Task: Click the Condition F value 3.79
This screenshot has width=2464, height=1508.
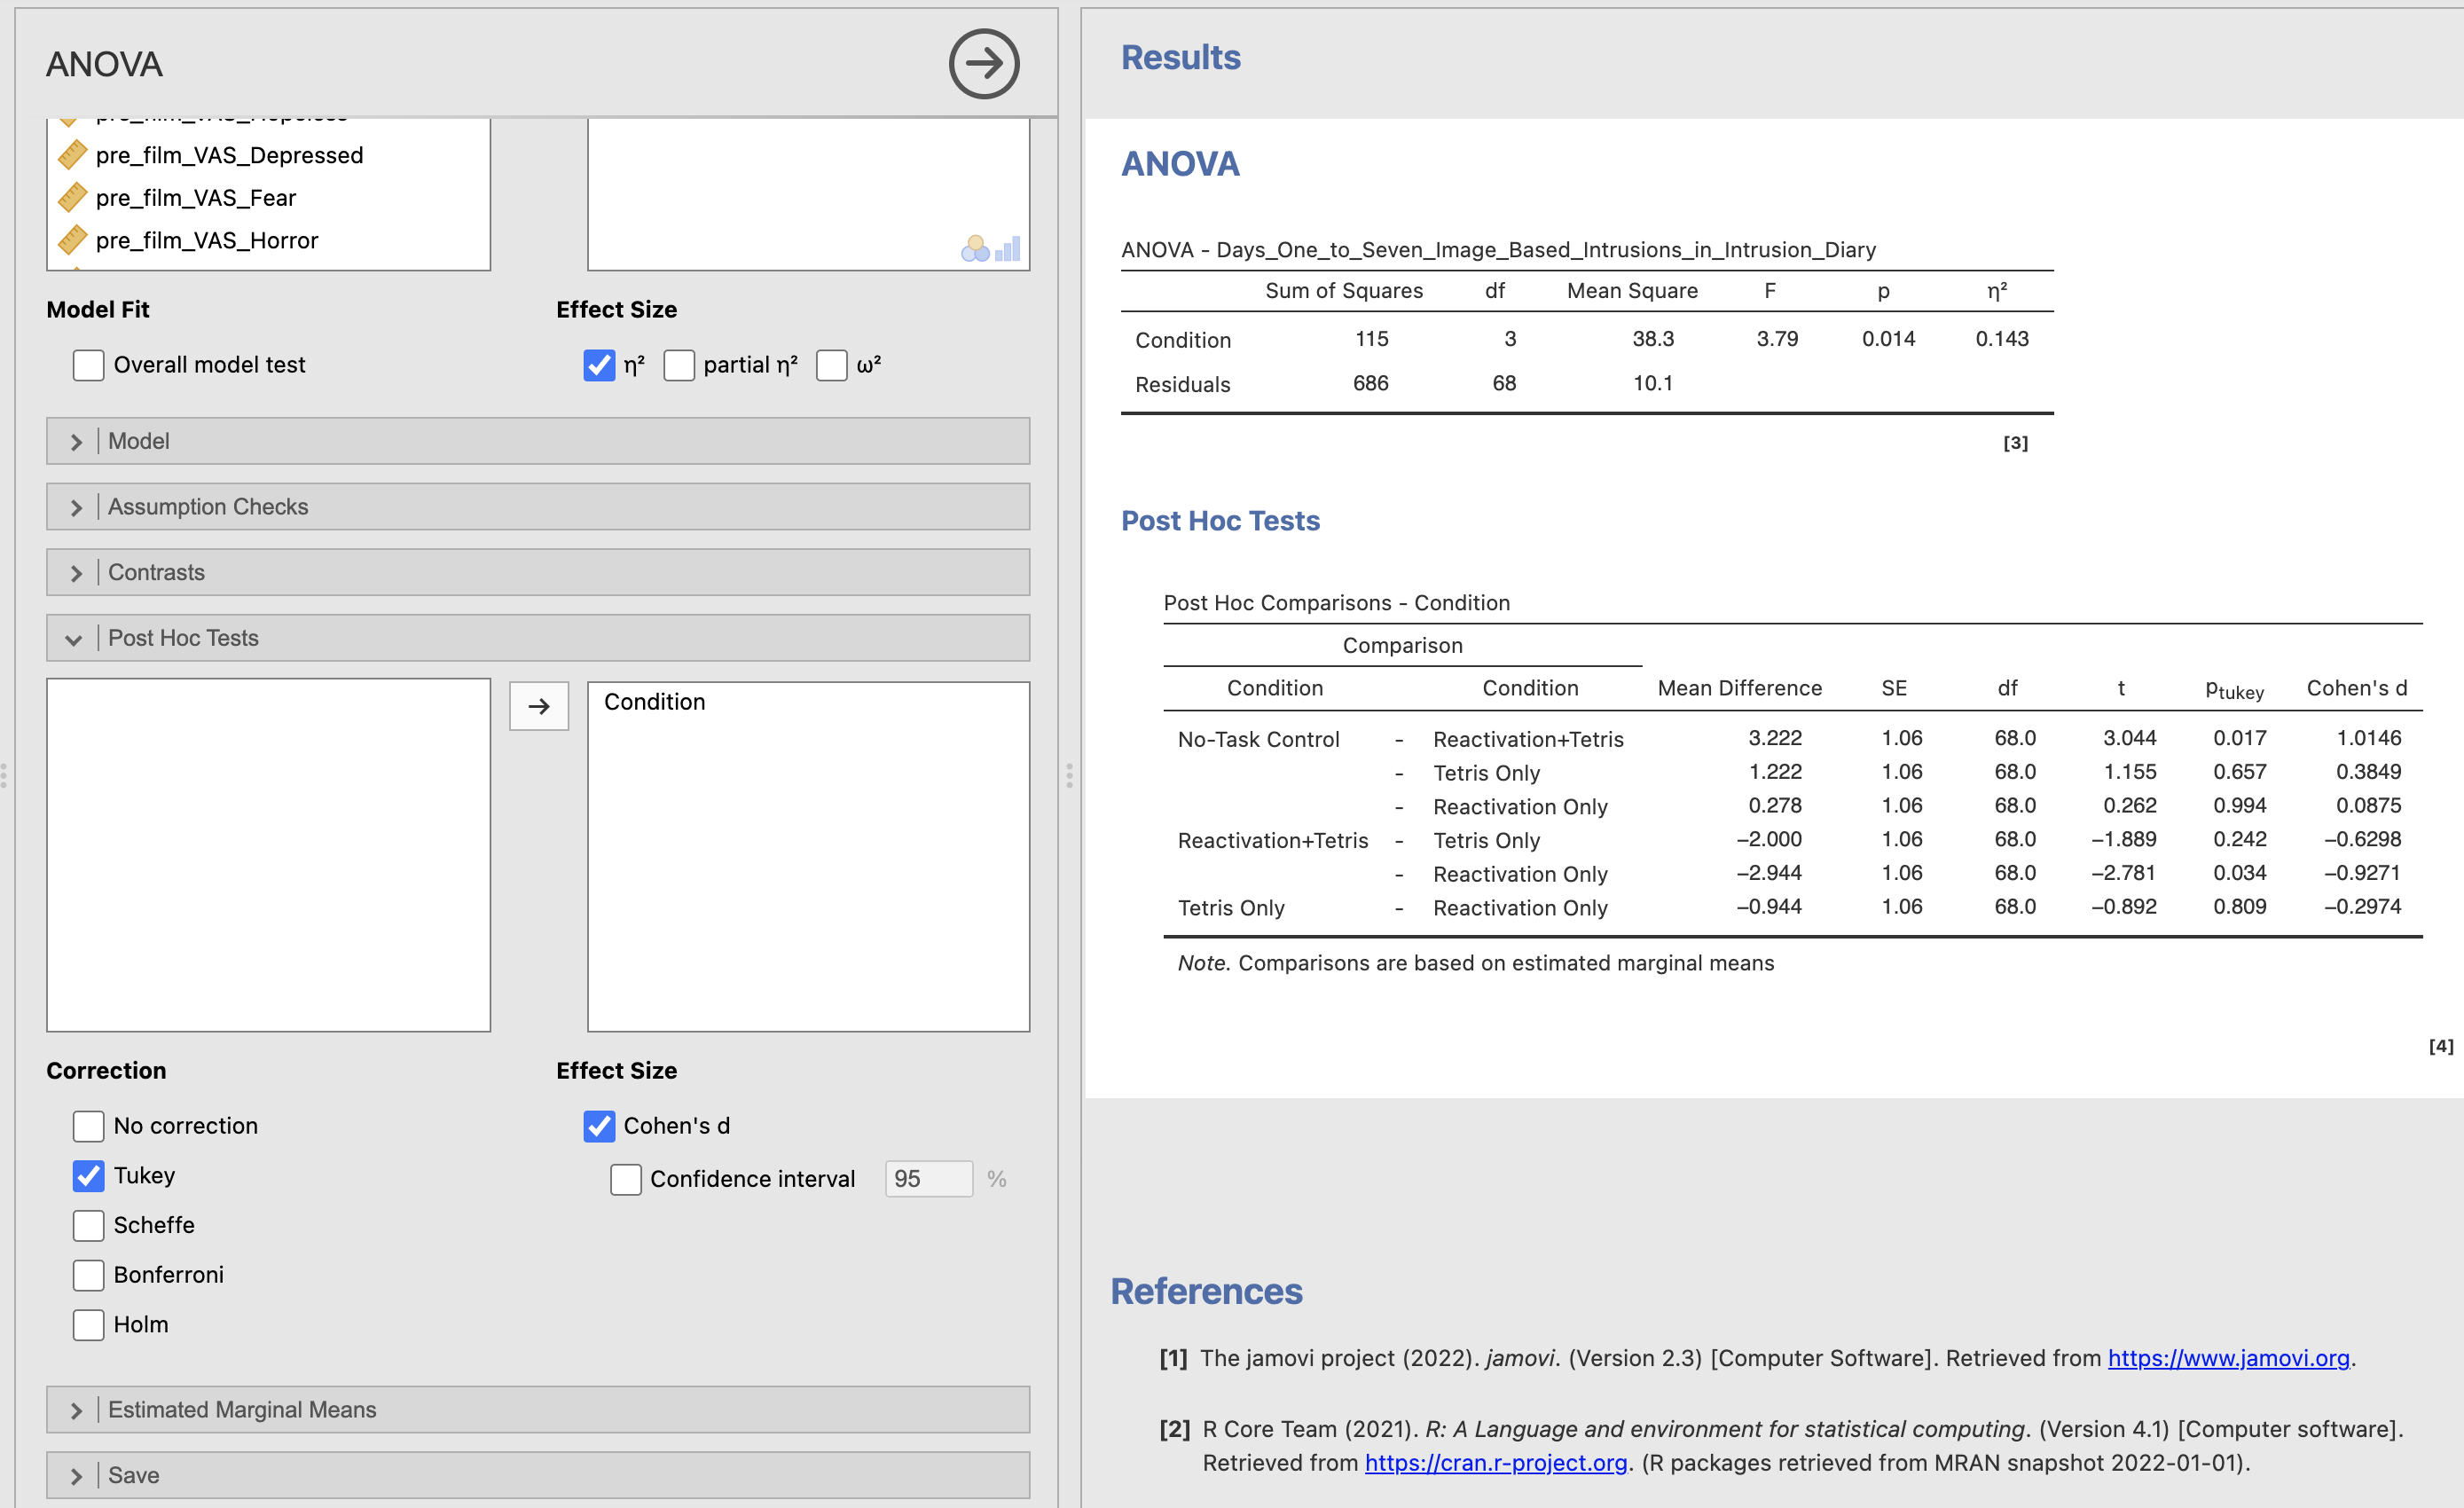Action: click(x=1777, y=339)
